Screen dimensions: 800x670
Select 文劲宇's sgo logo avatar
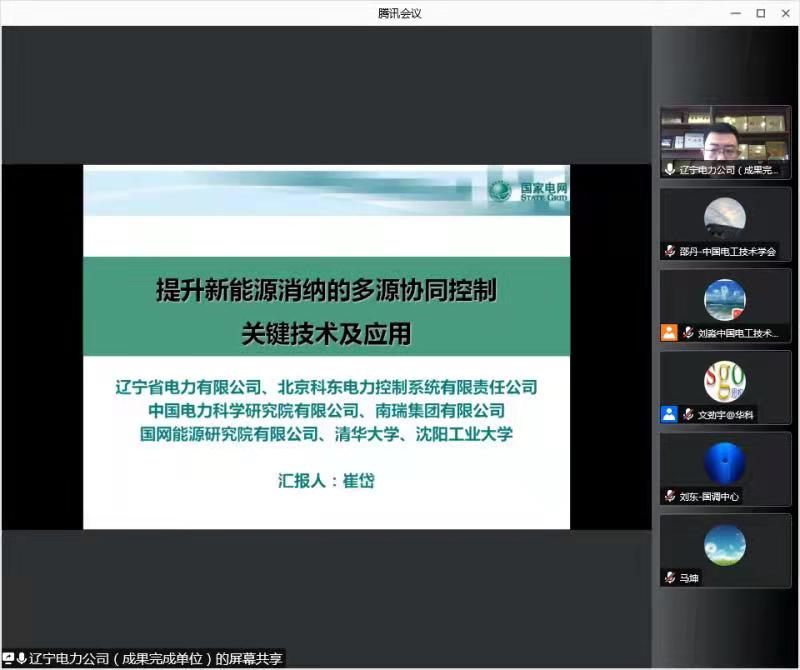pos(725,381)
